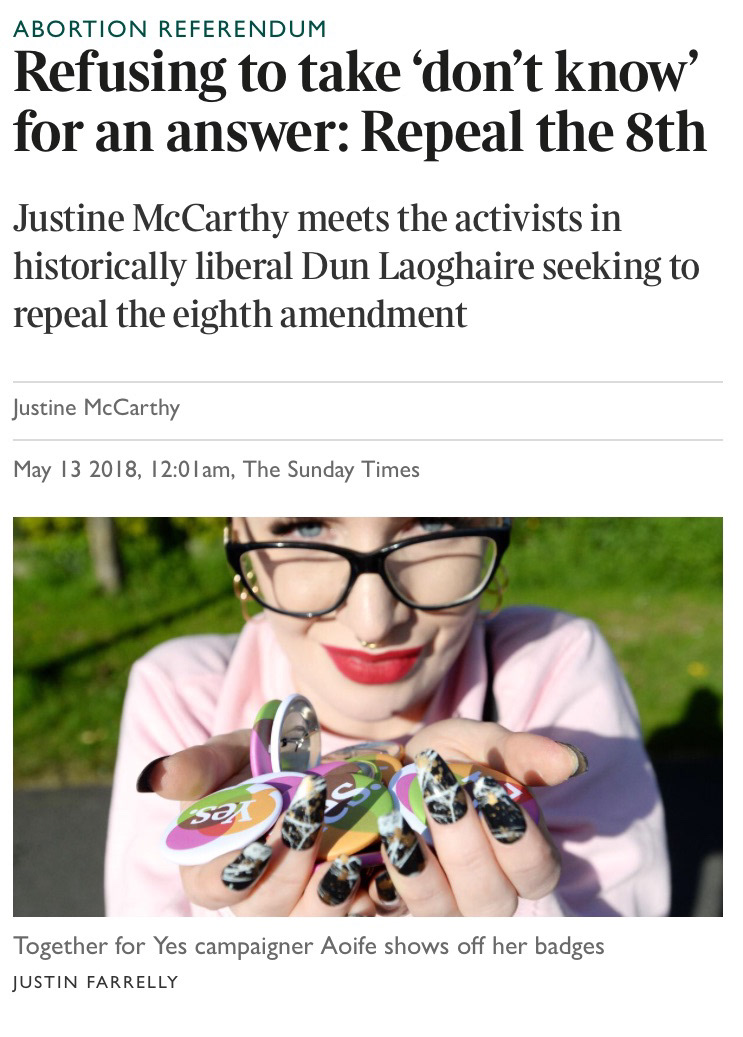743x1037 pixels.
Task: Click the subheading starting 'Justine McCarthy meets the activists'
Action: (317, 219)
